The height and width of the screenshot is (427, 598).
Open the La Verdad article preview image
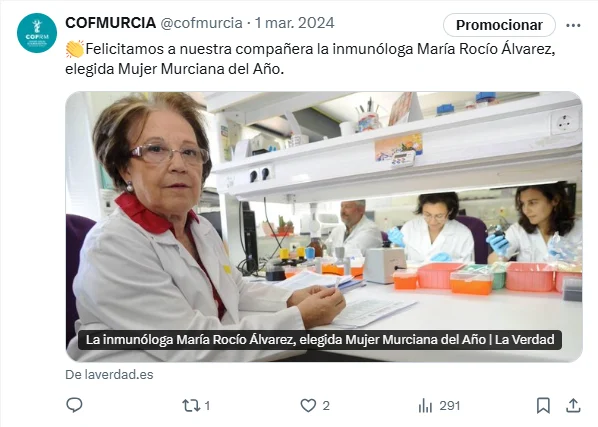(324, 226)
